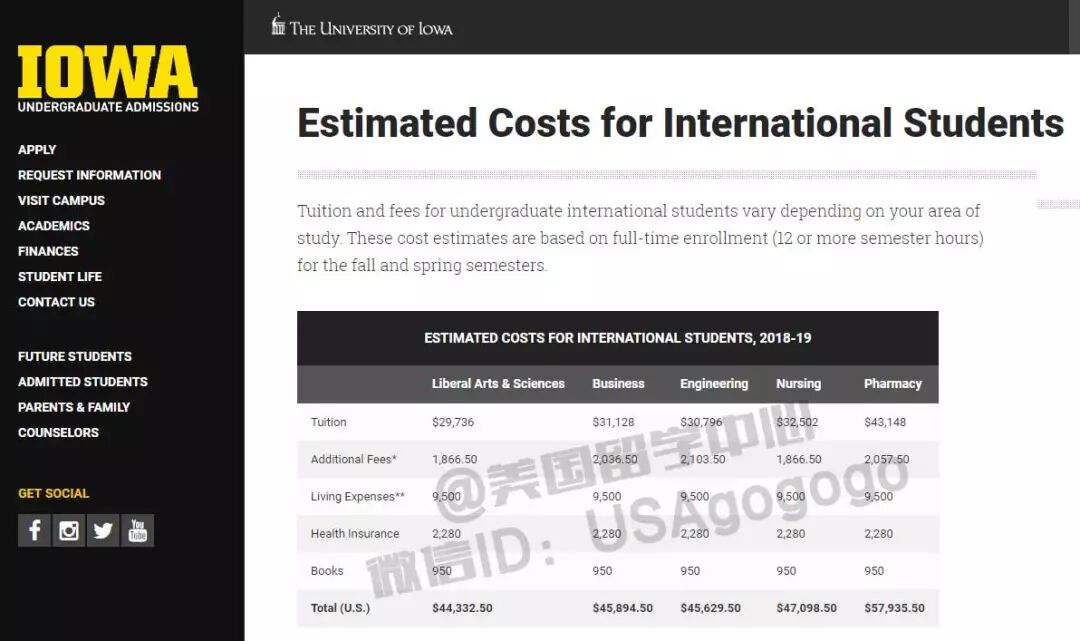Click the $32,502 Nursing tuition value
This screenshot has width=1080, height=641.
point(797,422)
